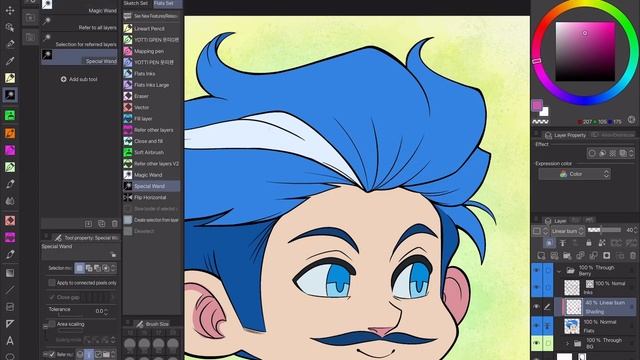
Task: Open the palette color dropdown beside Linear burn
Action: click(x=540, y=231)
